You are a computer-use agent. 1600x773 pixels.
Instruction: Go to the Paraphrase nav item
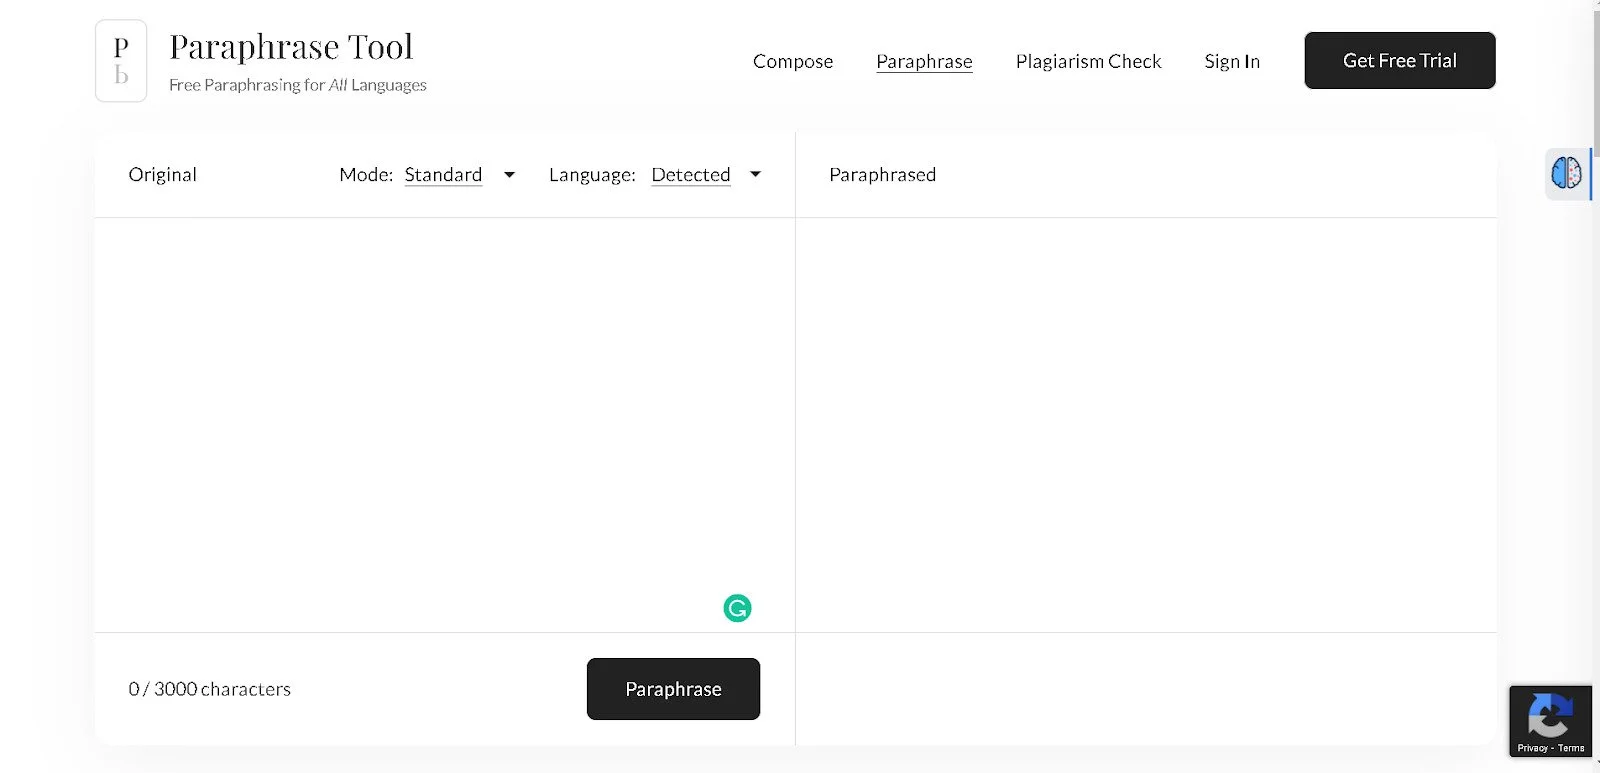point(924,61)
